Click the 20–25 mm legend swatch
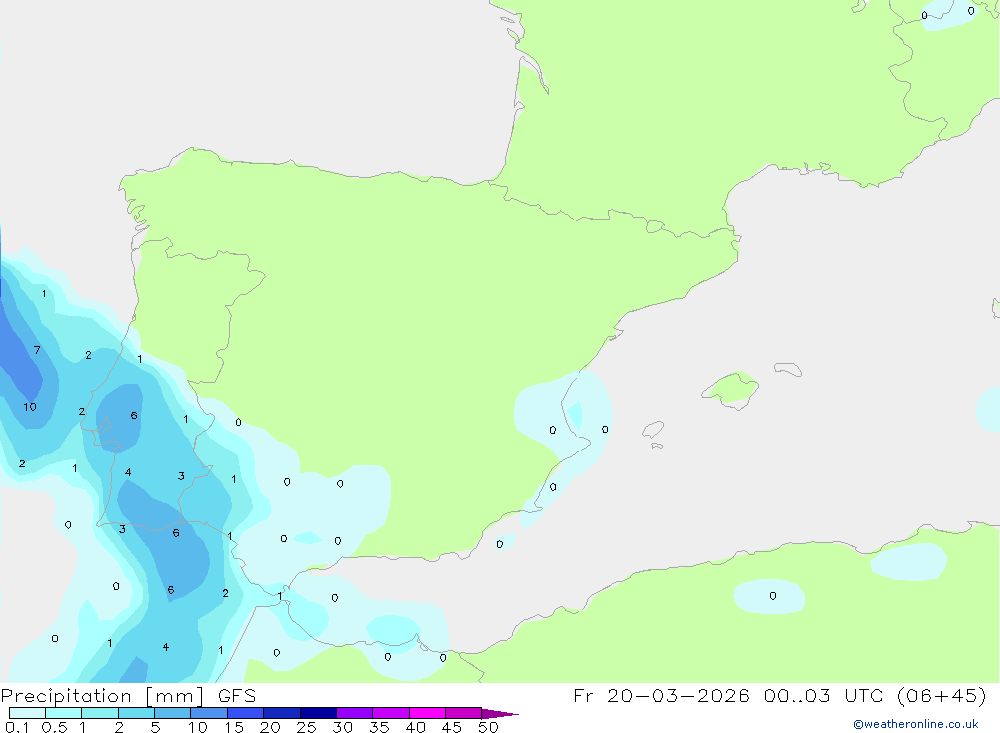 pyautogui.click(x=282, y=713)
